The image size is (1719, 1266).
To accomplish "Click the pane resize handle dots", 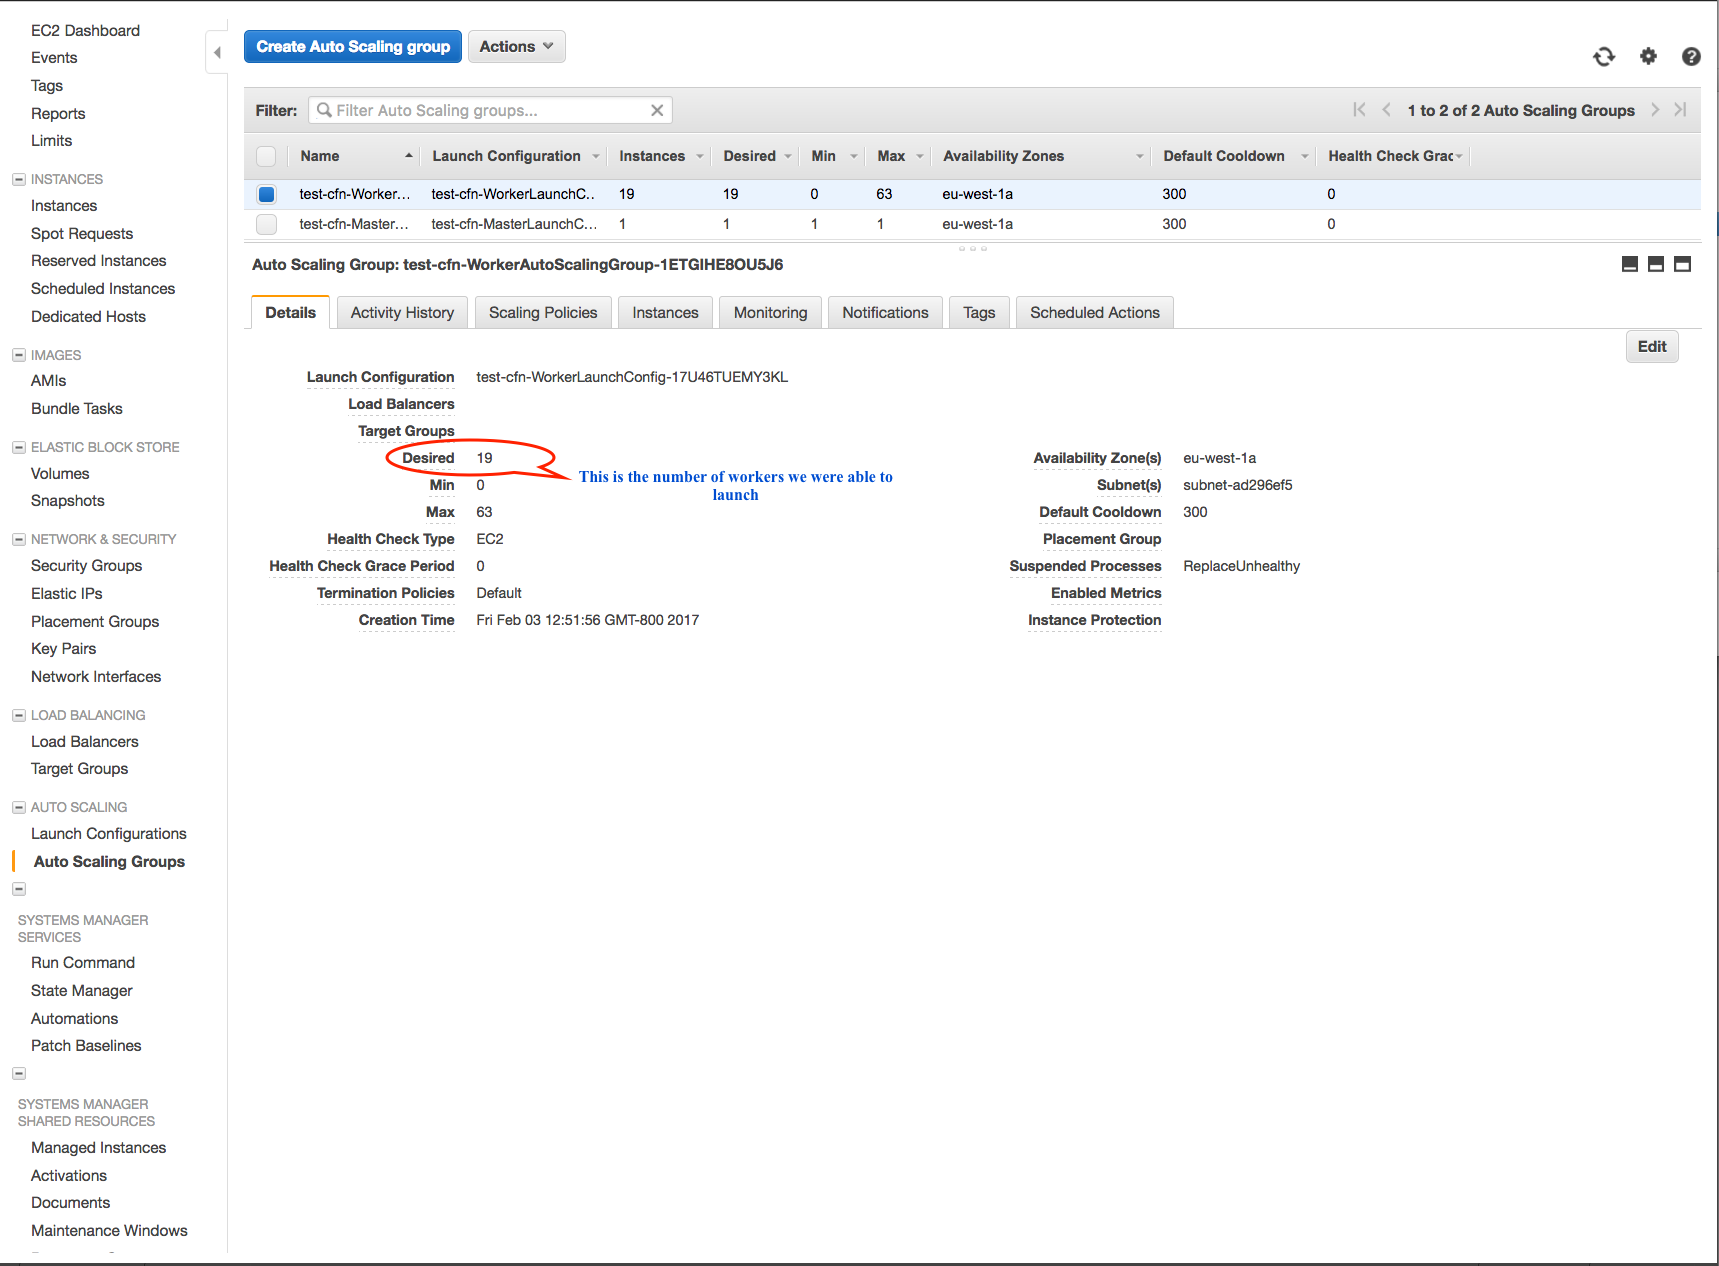I will (972, 248).
